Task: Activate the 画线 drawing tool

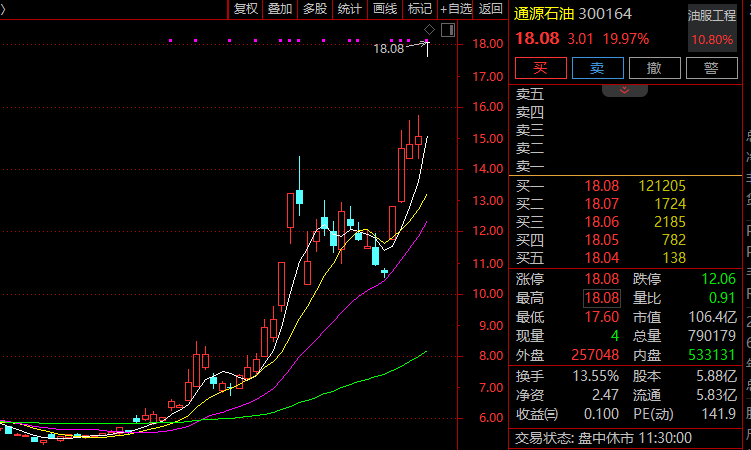Action: pyautogui.click(x=385, y=9)
